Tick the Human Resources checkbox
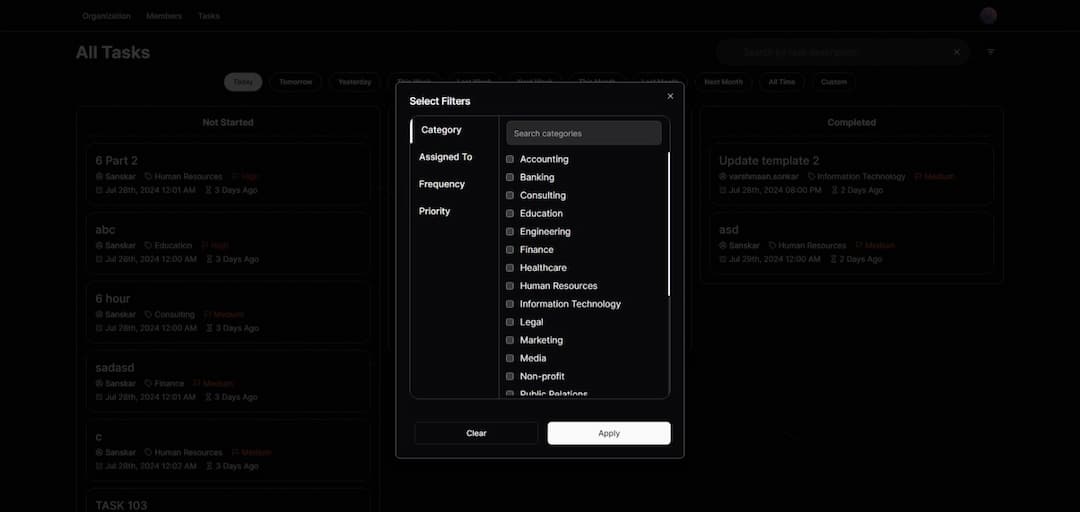Image resolution: width=1080 pixels, height=512 pixels. [x=510, y=286]
